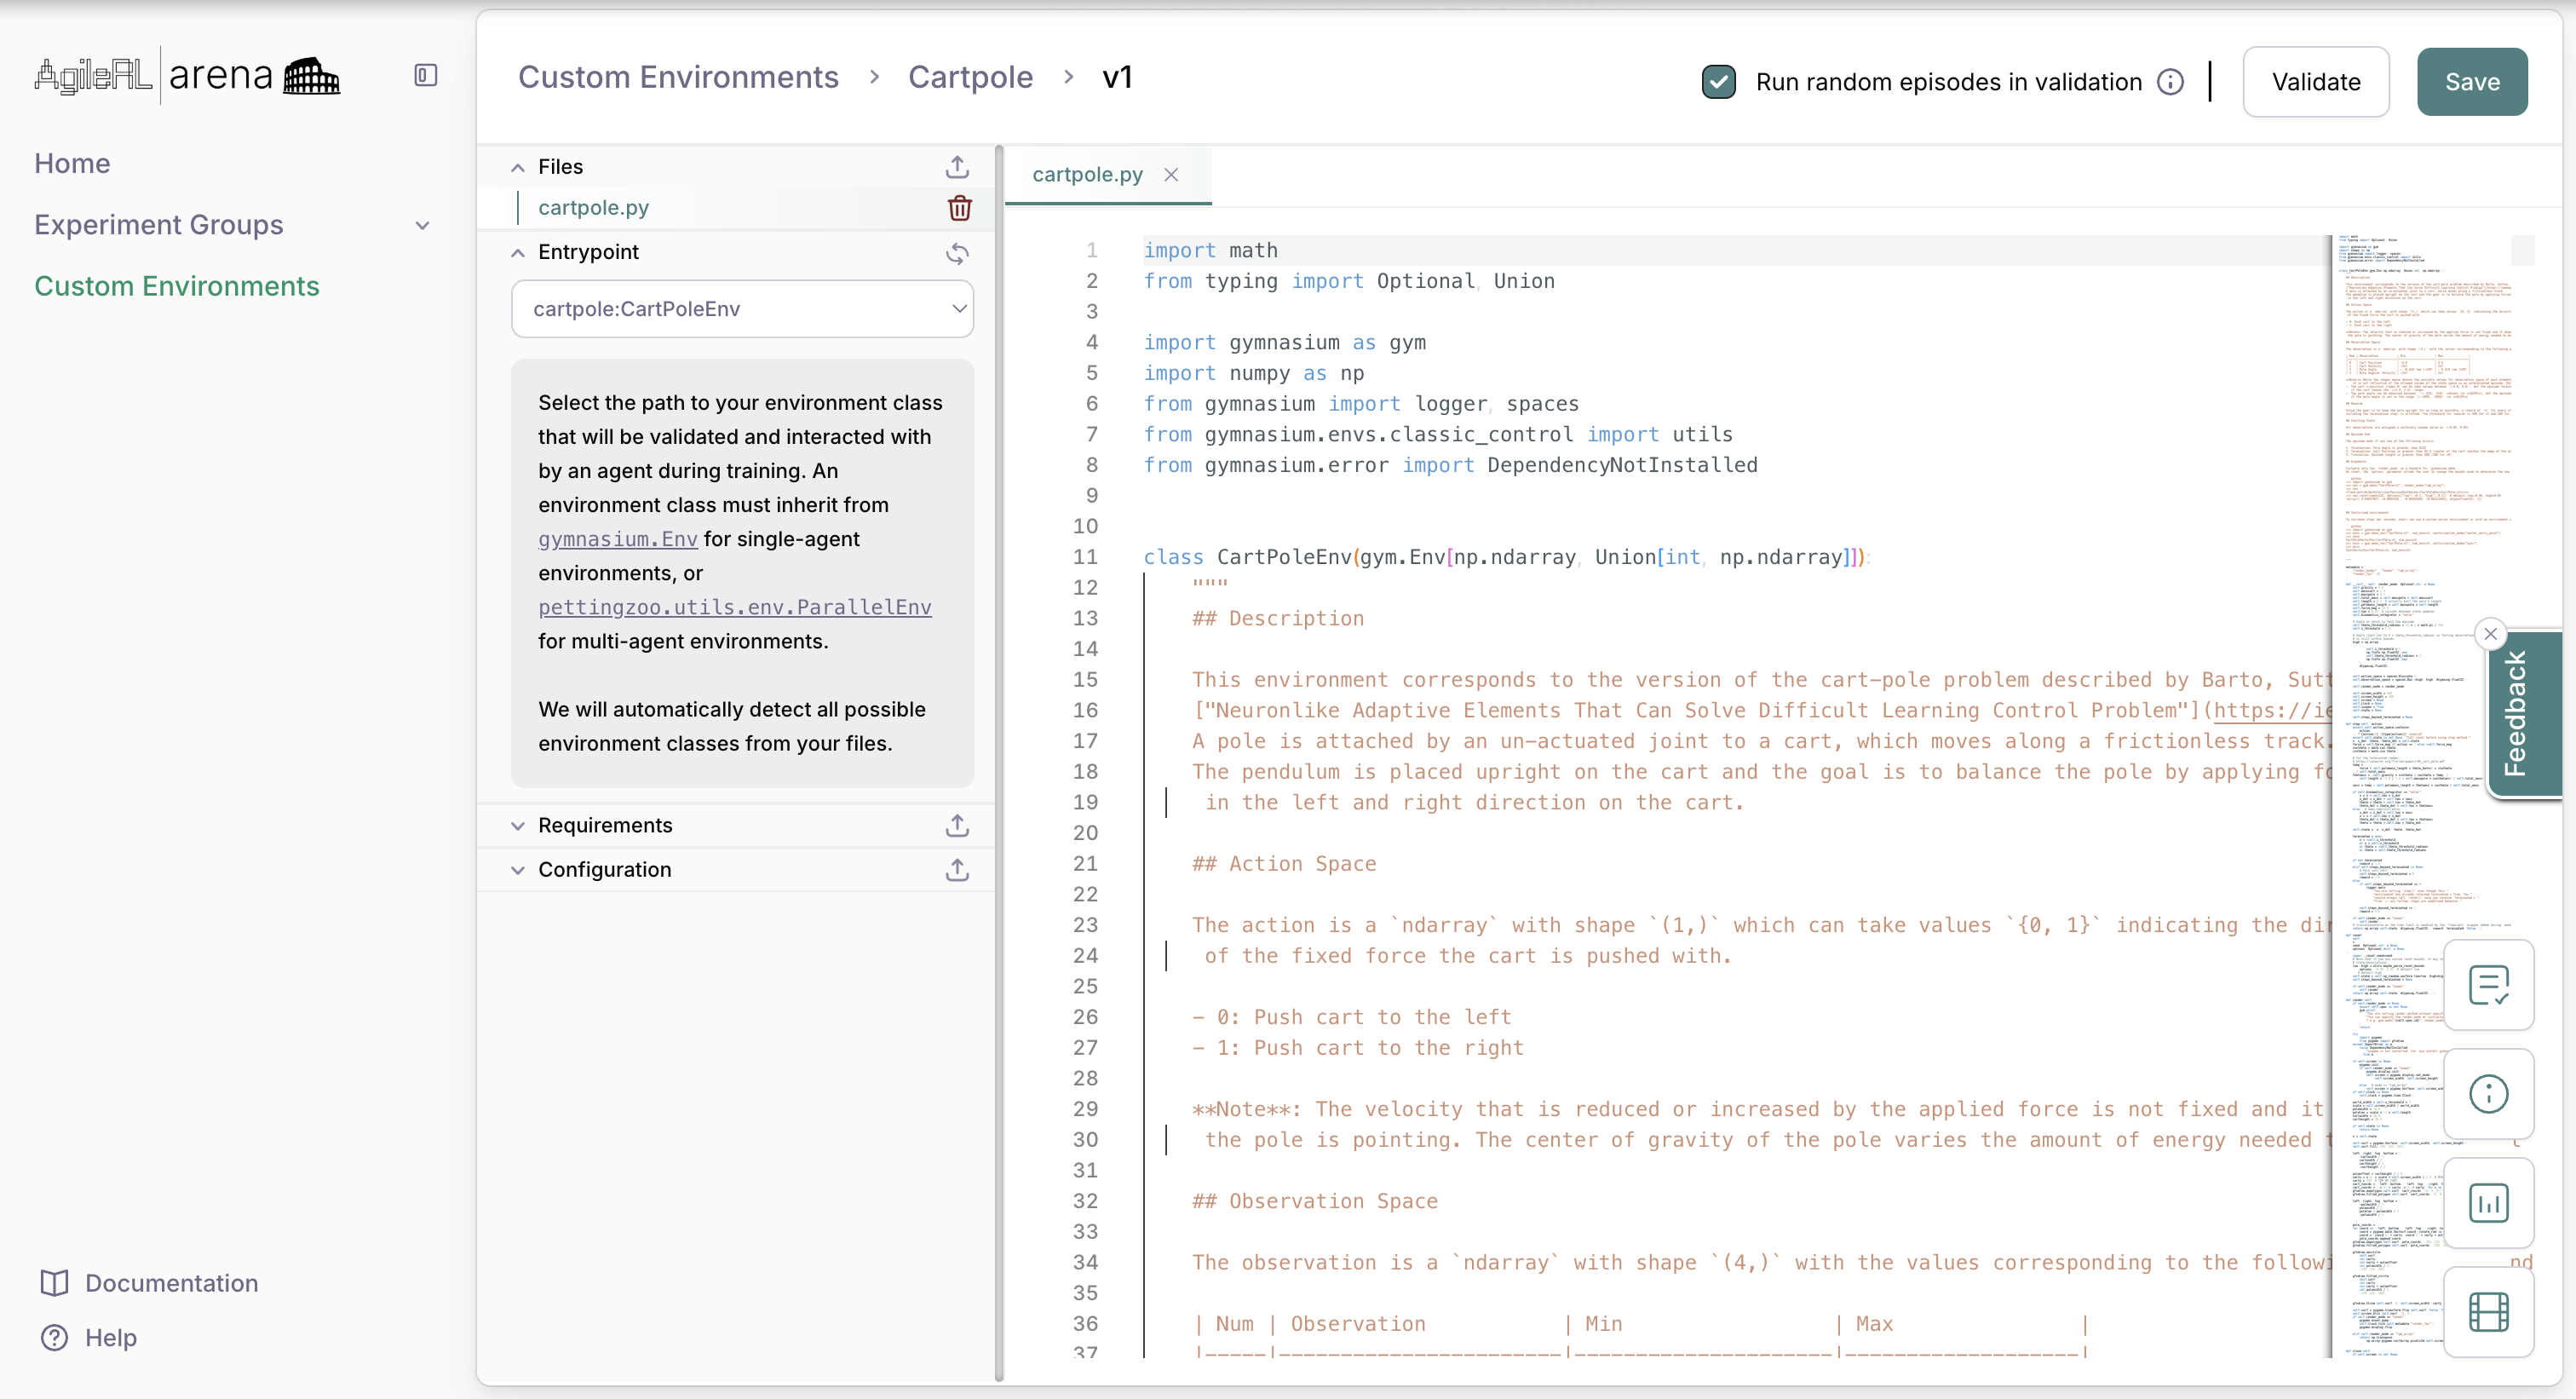Select the cartpole.py editor tab
The image size is (2576, 1399).
click(1087, 174)
